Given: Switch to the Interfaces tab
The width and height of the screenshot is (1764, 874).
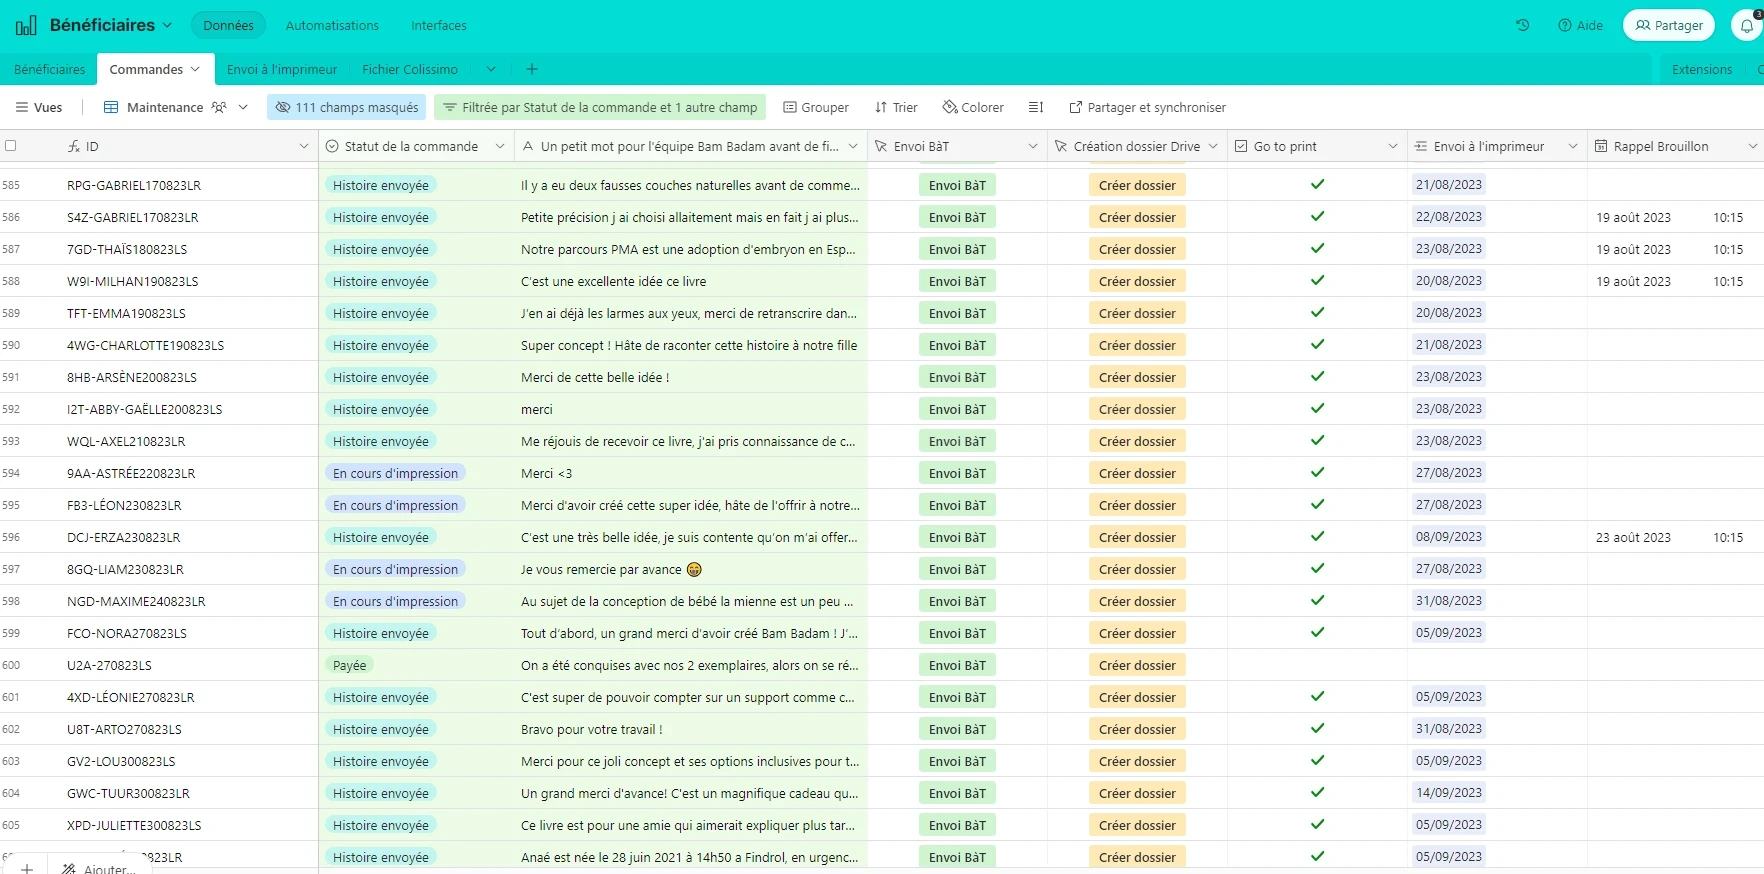Looking at the screenshot, I should (x=439, y=25).
